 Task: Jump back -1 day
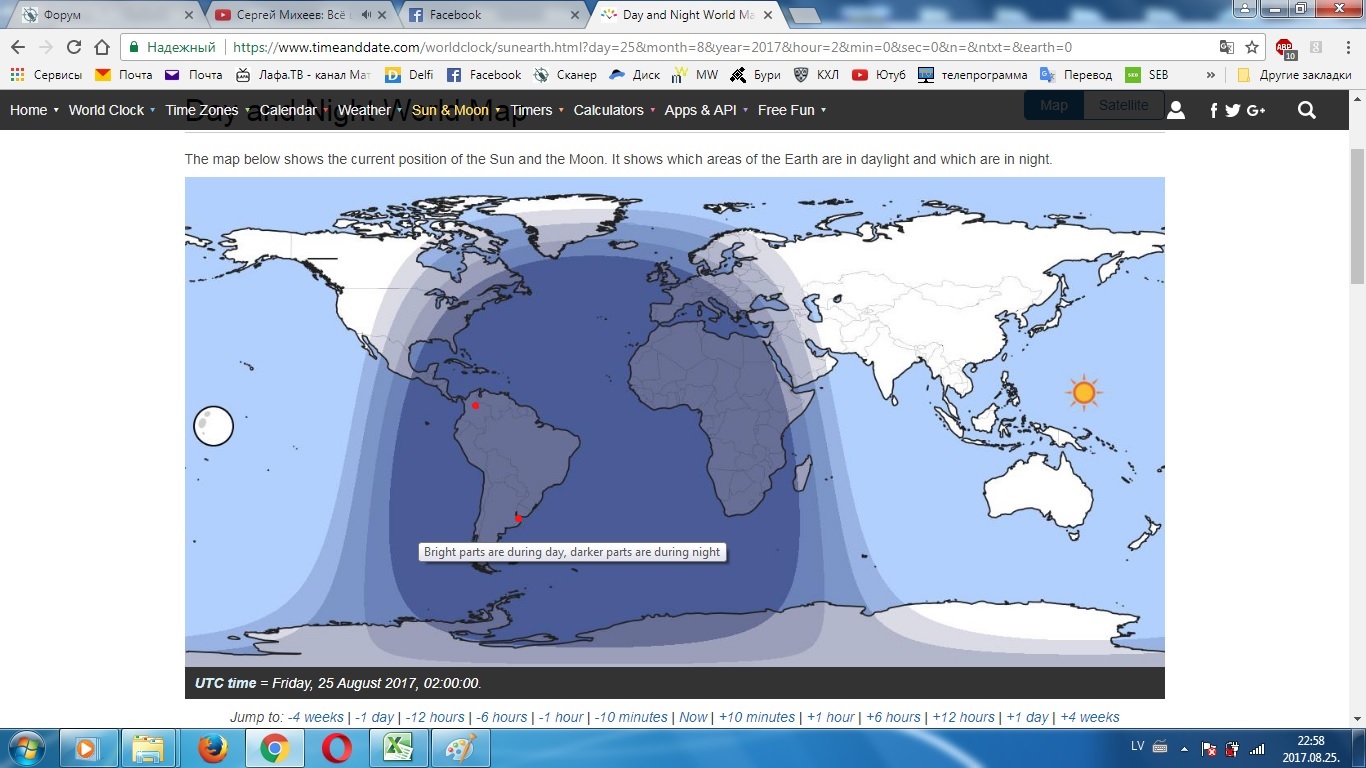tap(374, 717)
